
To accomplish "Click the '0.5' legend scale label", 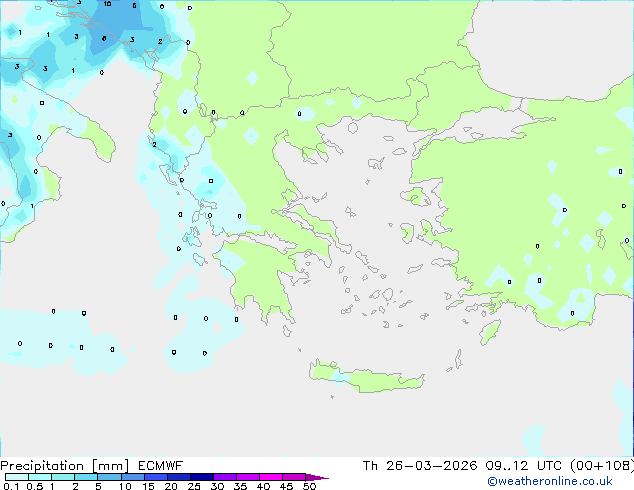I will [35, 486].
